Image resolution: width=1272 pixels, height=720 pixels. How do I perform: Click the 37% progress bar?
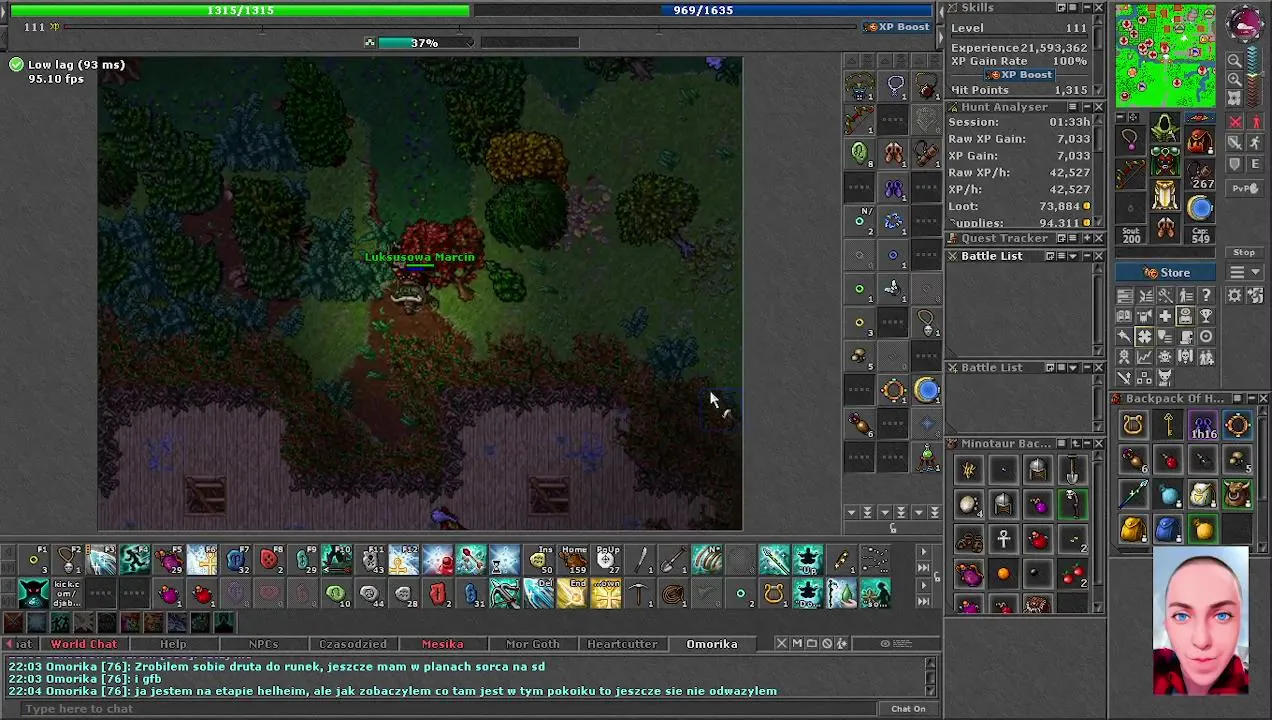(427, 43)
